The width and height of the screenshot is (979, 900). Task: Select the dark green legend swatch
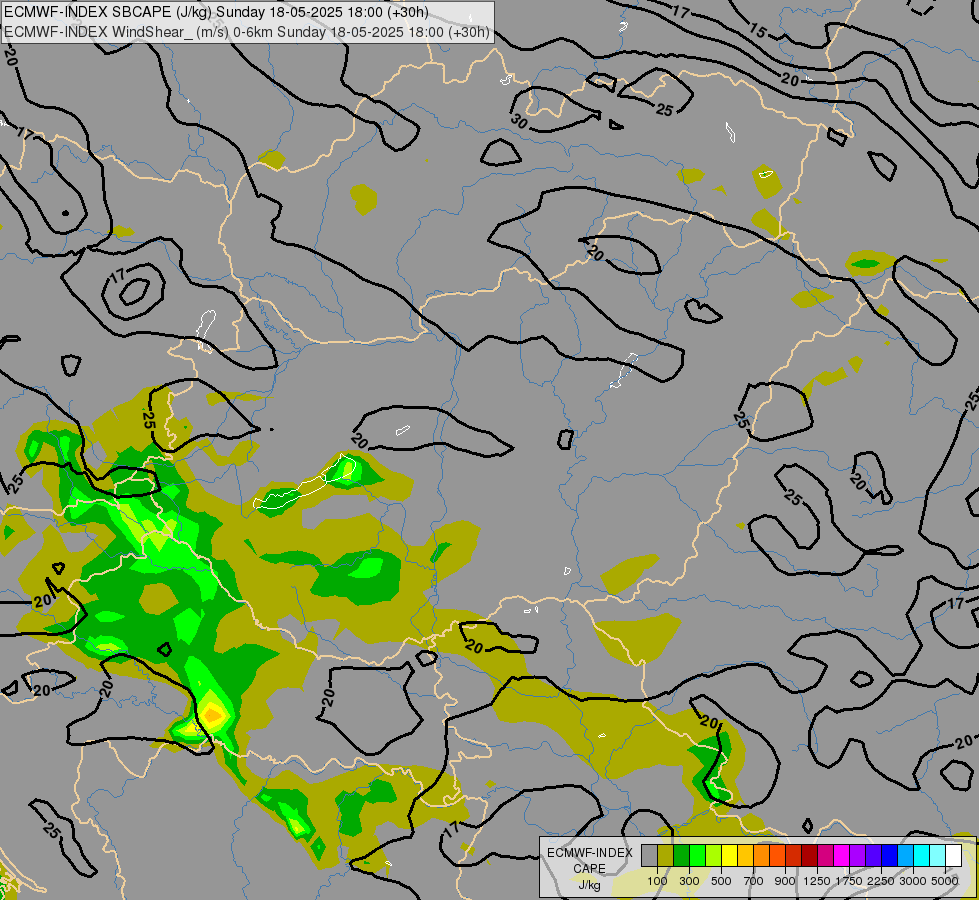681,855
